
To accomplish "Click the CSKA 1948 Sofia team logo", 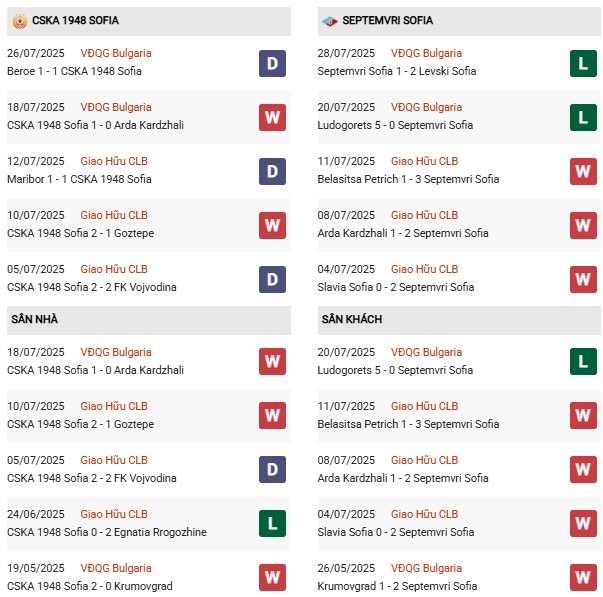I will point(17,20).
